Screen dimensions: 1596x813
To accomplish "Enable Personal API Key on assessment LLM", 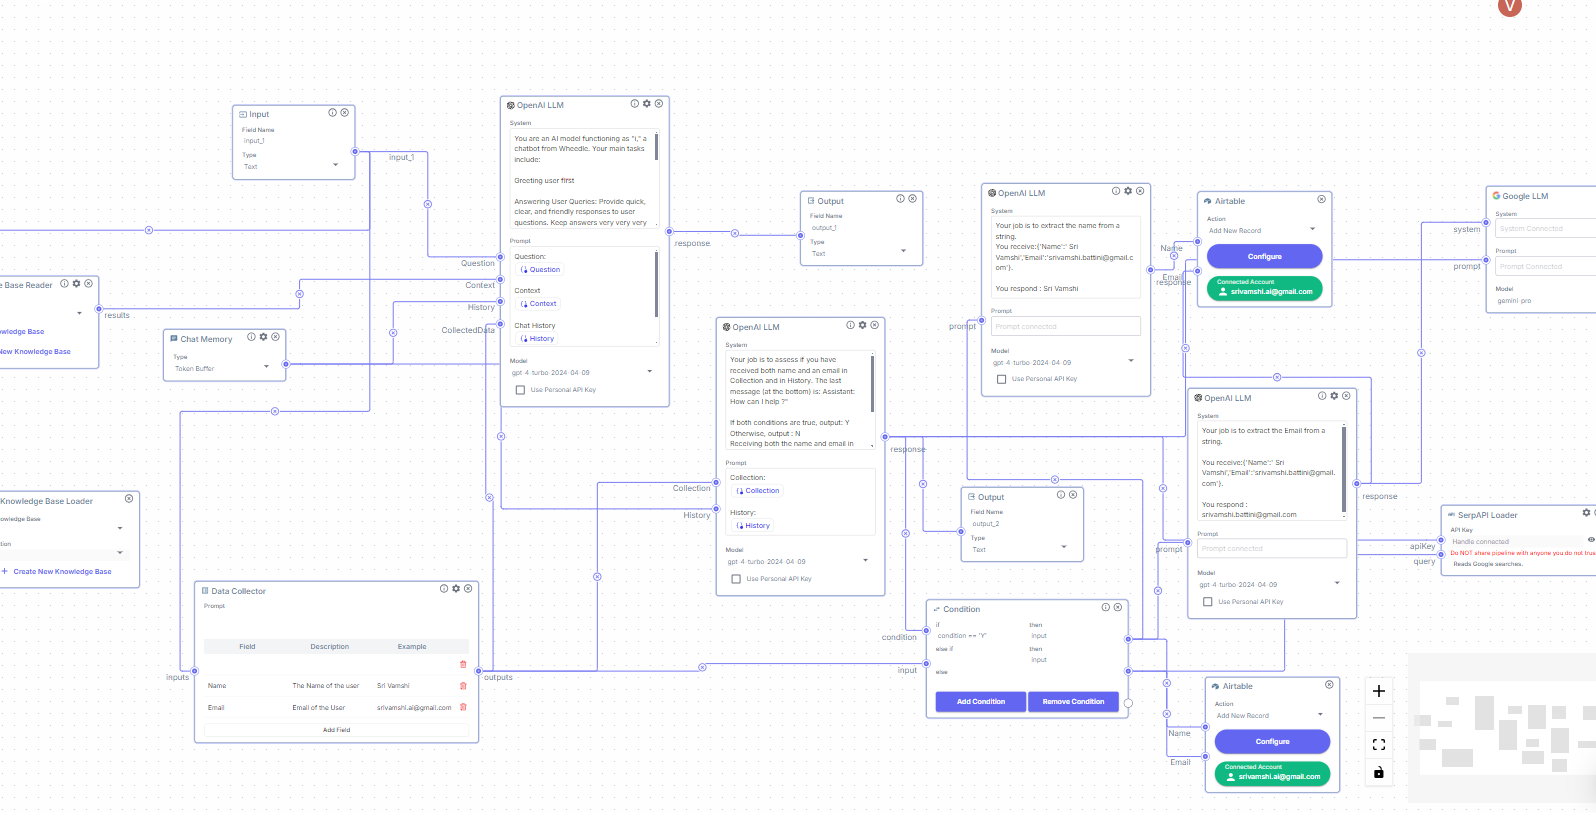I will [736, 579].
